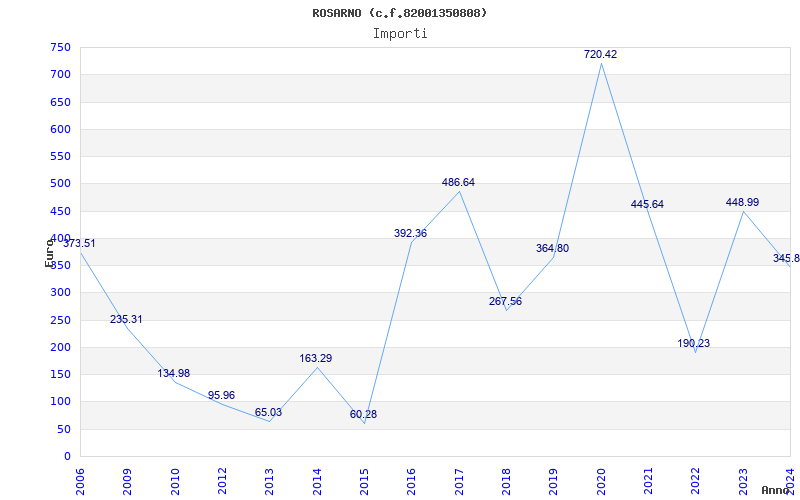Click the y-axis value 750
The height and width of the screenshot is (500, 800).
coord(60,47)
